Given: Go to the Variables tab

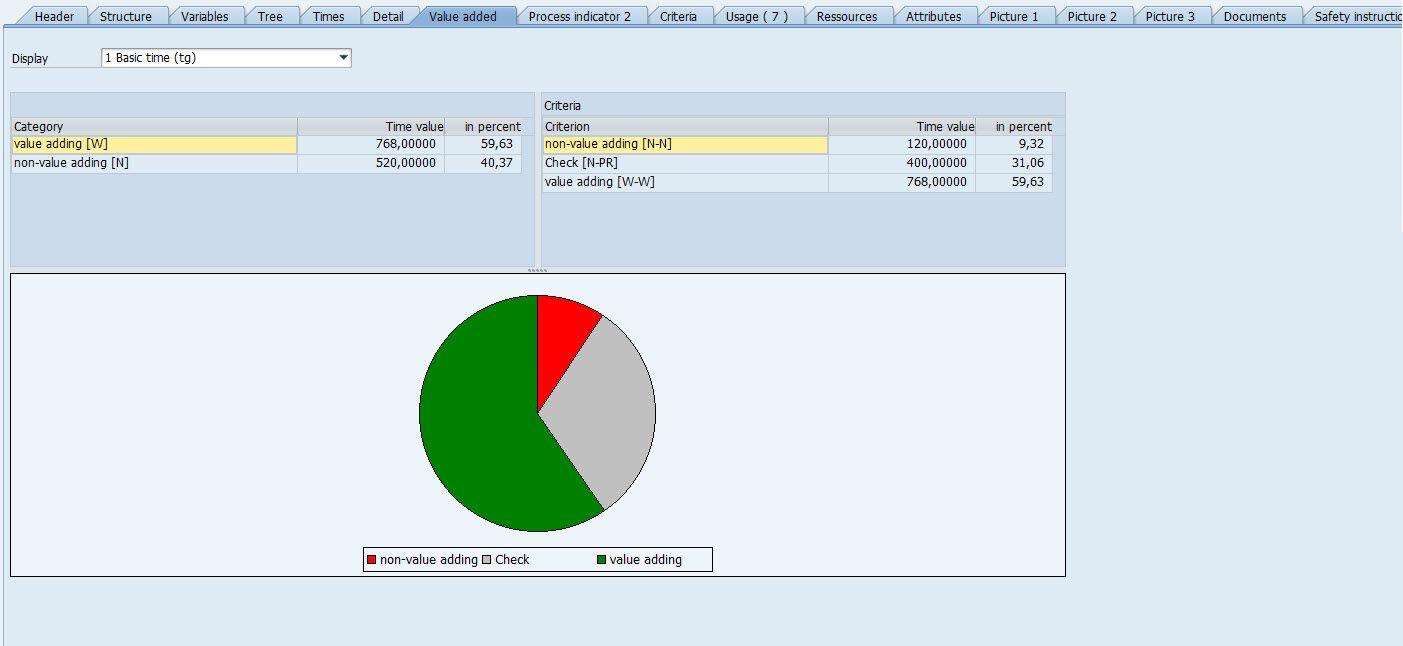Looking at the screenshot, I should [x=204, y=16].
